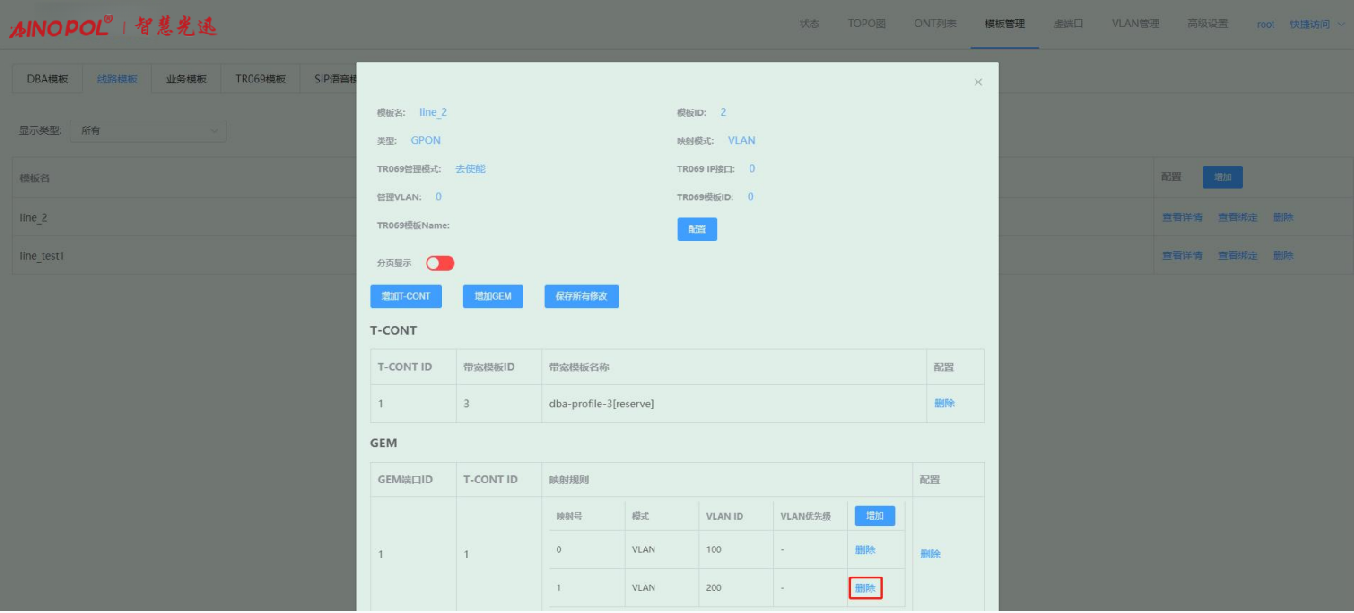Screen dimensions: 1354x613
Task: Delete mapping rule with VLAN ID 100
Action: tap(865, 550)
